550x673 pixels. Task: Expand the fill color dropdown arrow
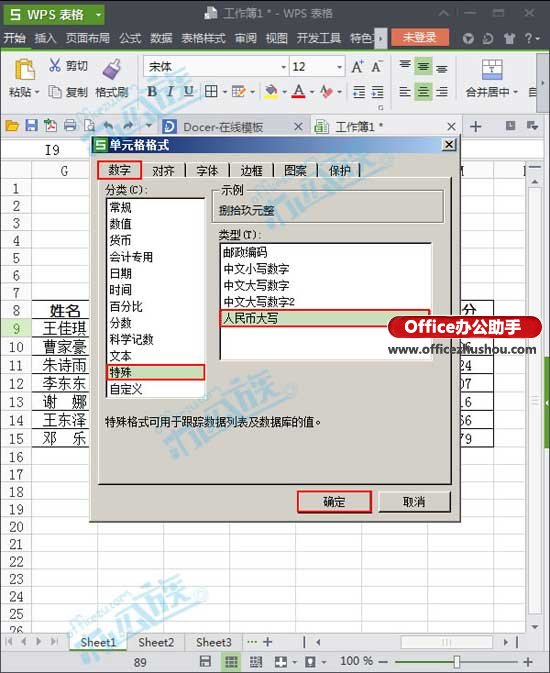coord(285,92)
